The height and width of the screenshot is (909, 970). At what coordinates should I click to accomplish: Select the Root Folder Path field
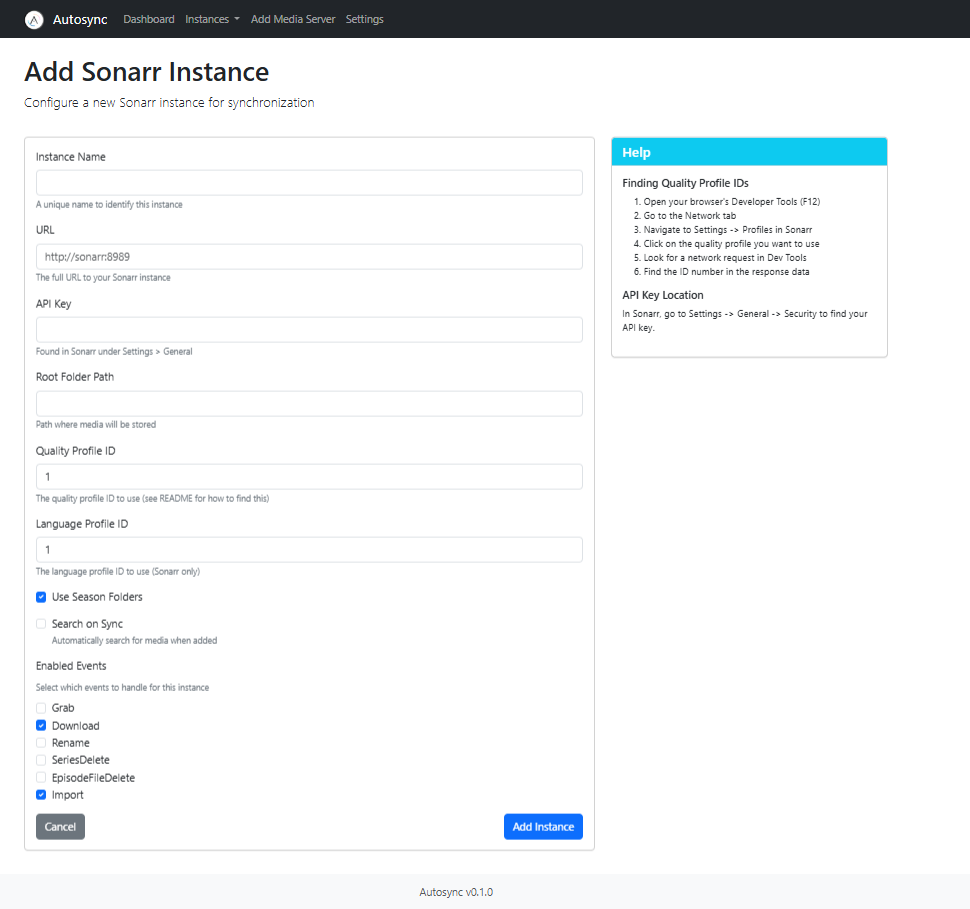(x=309, y=403)
